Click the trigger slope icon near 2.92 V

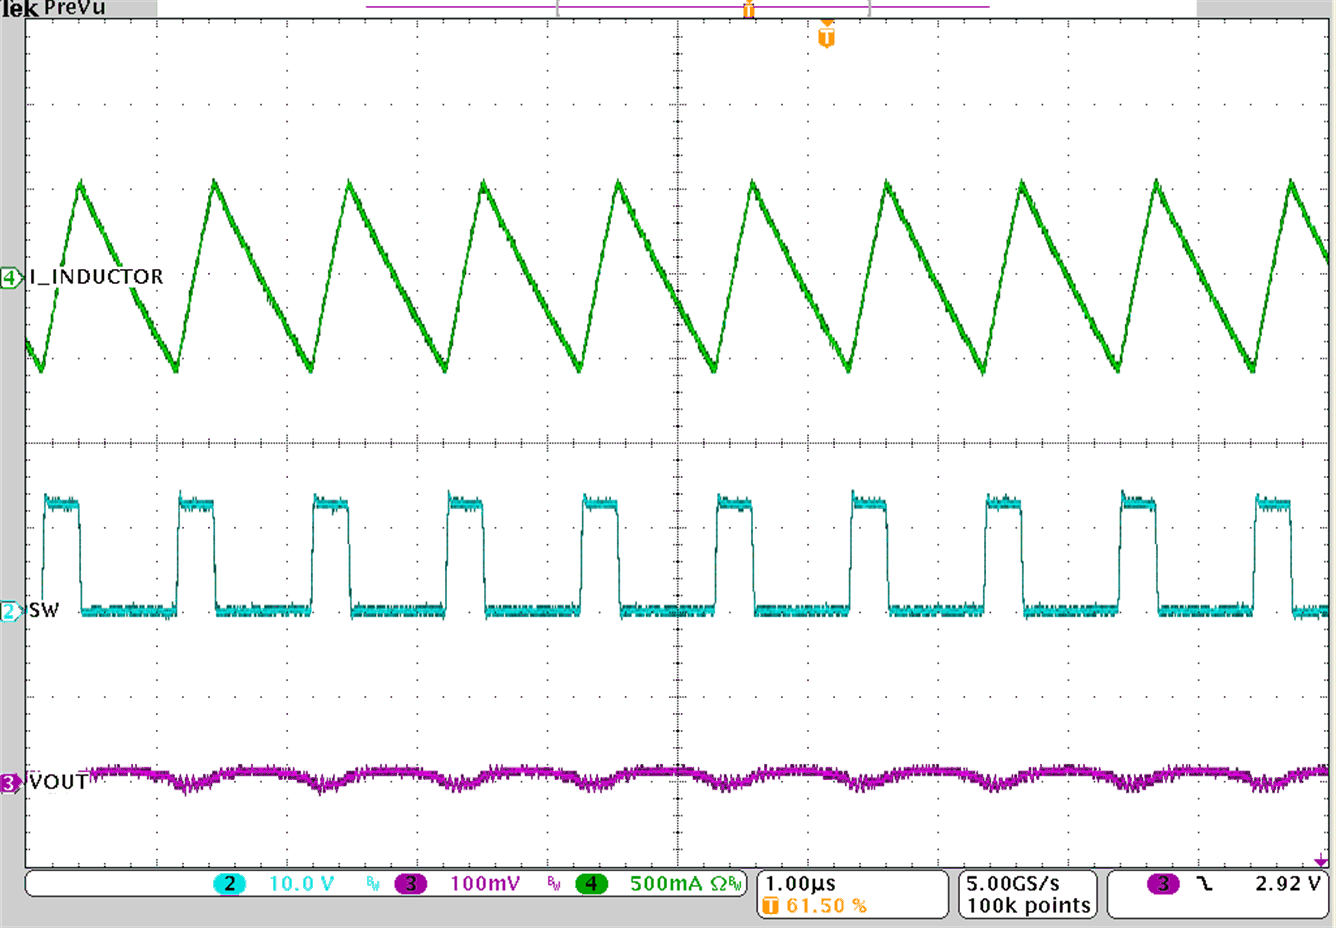(1203, 884)
